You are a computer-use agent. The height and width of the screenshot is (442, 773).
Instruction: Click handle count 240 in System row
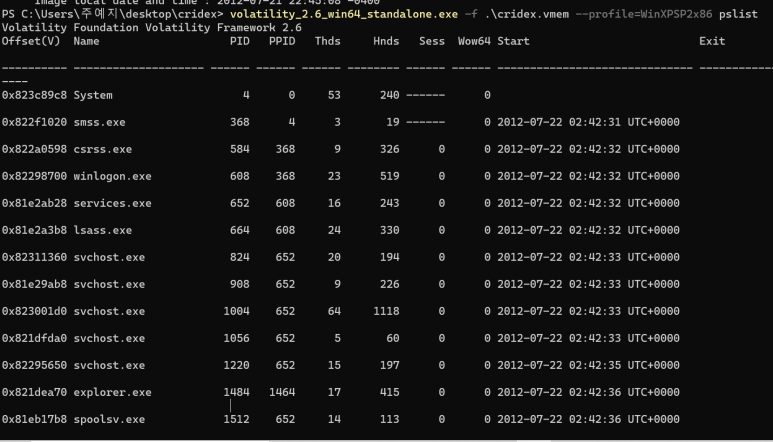tap(389, 95)
